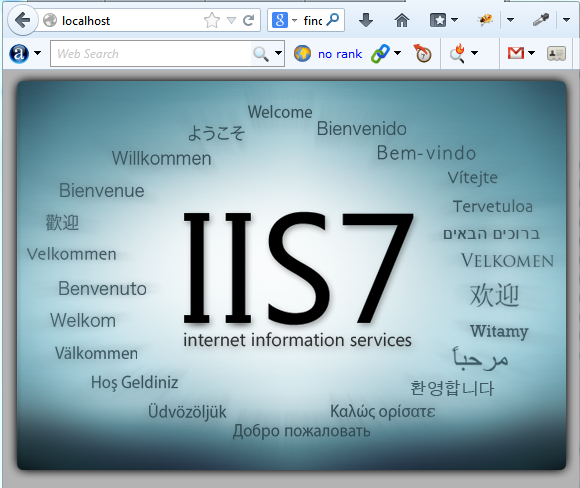This screenshot has height=488, width=580.
Task: Click the 'Tervetuloa' text
Action: coord(493,206)
